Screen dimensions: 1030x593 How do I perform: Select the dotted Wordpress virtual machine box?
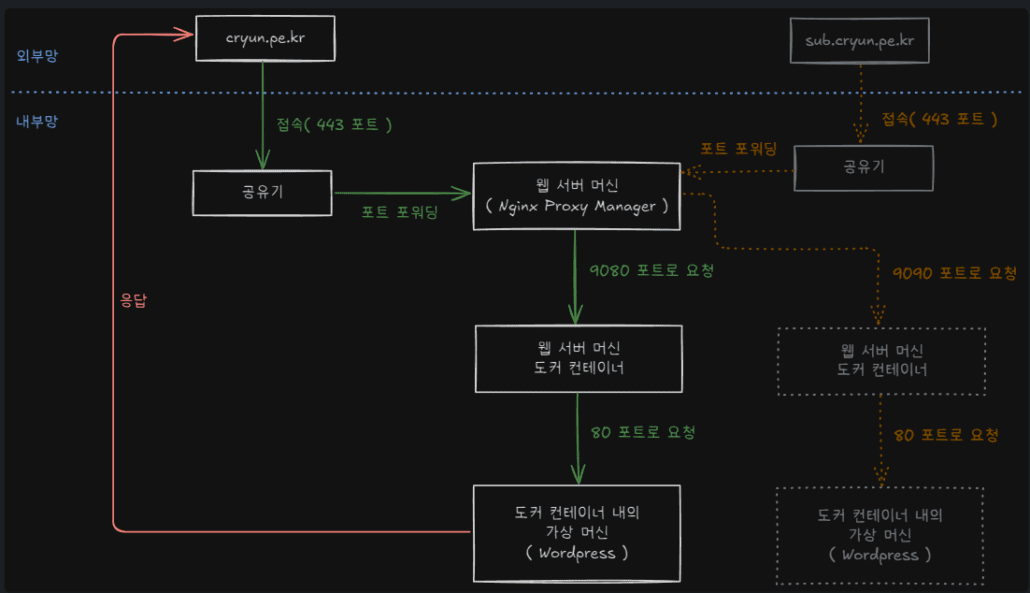point(880,536)
